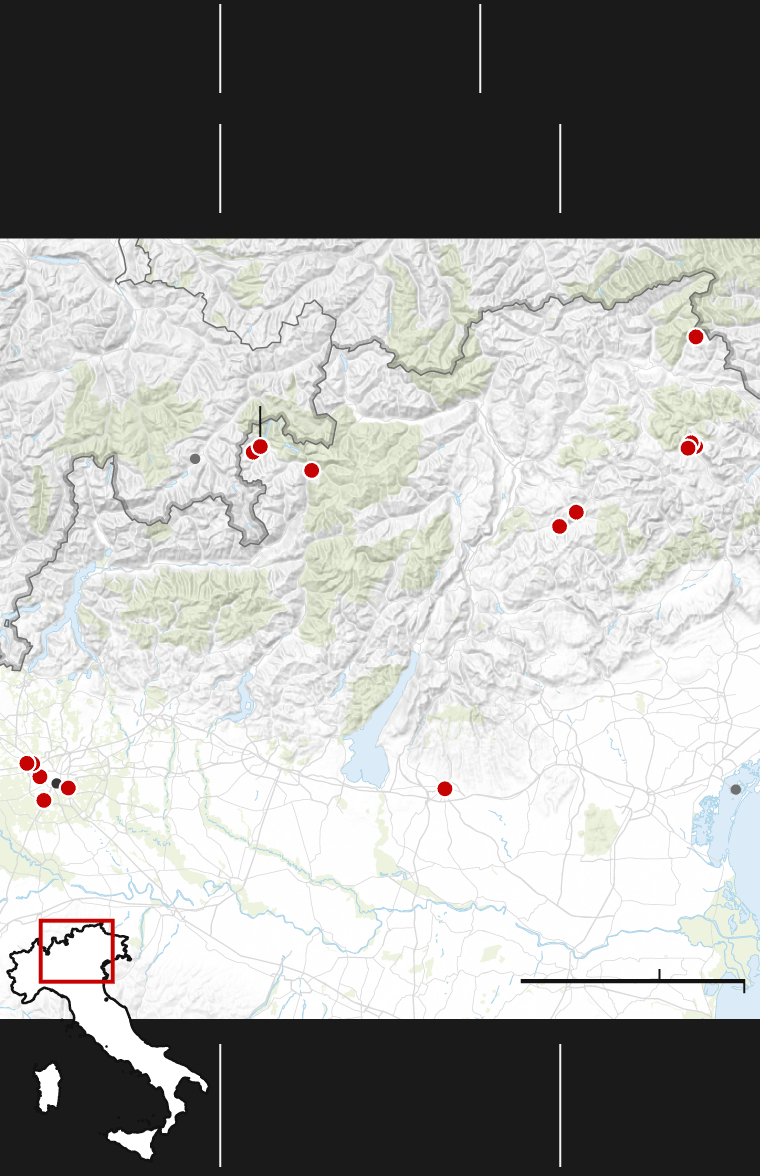
Task: Select the northeasternmost red marker near the border
Action: point(696,337)
